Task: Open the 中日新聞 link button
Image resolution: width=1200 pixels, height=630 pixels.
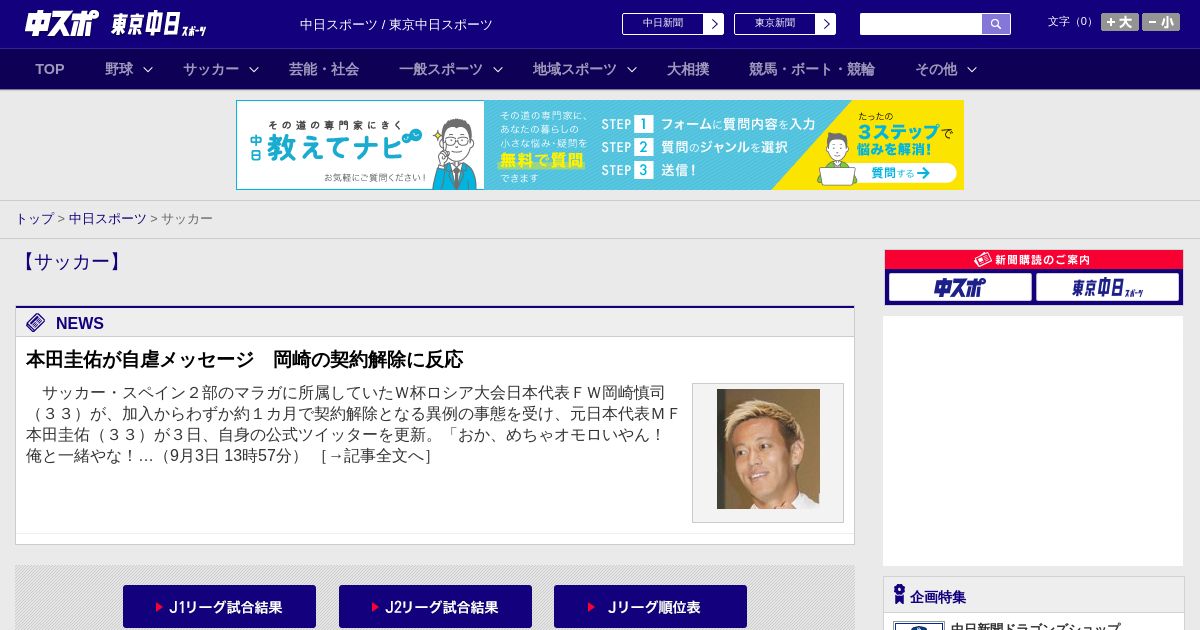Action: click(x=663, y=24)
